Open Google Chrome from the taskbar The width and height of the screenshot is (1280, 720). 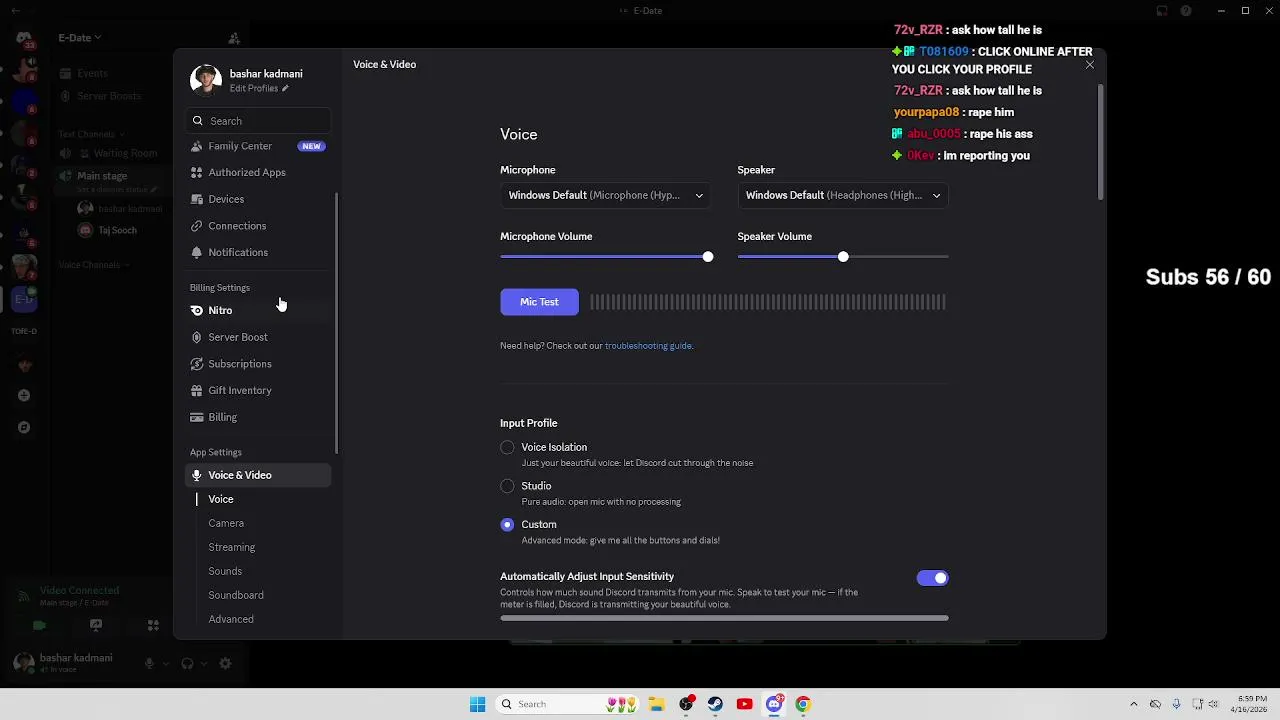(803, 704)
